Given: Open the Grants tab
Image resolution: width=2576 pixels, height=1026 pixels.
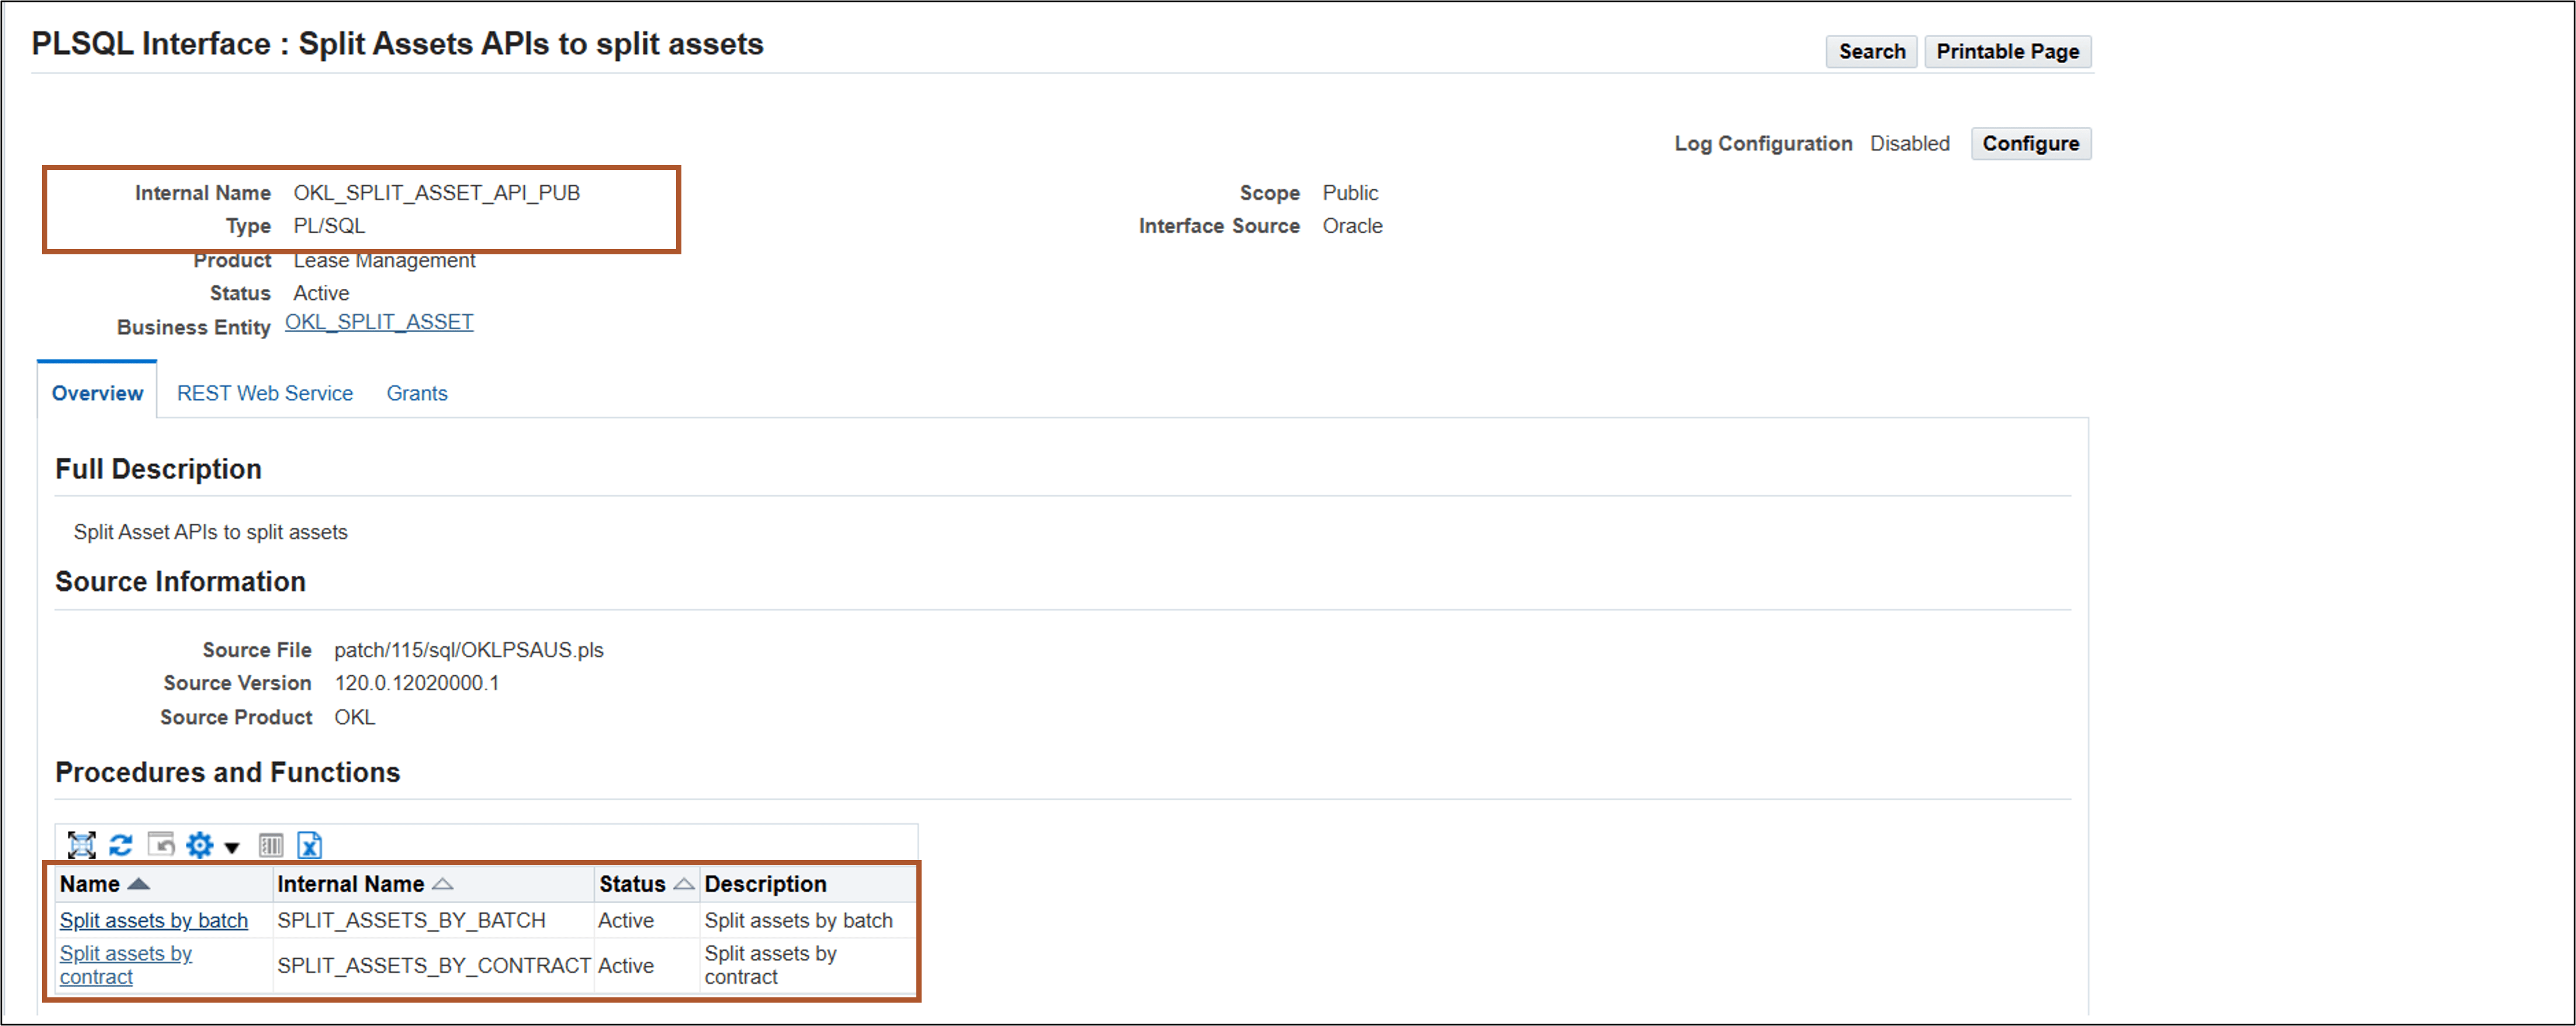Looking at the screenshot, I should (417, 393).
